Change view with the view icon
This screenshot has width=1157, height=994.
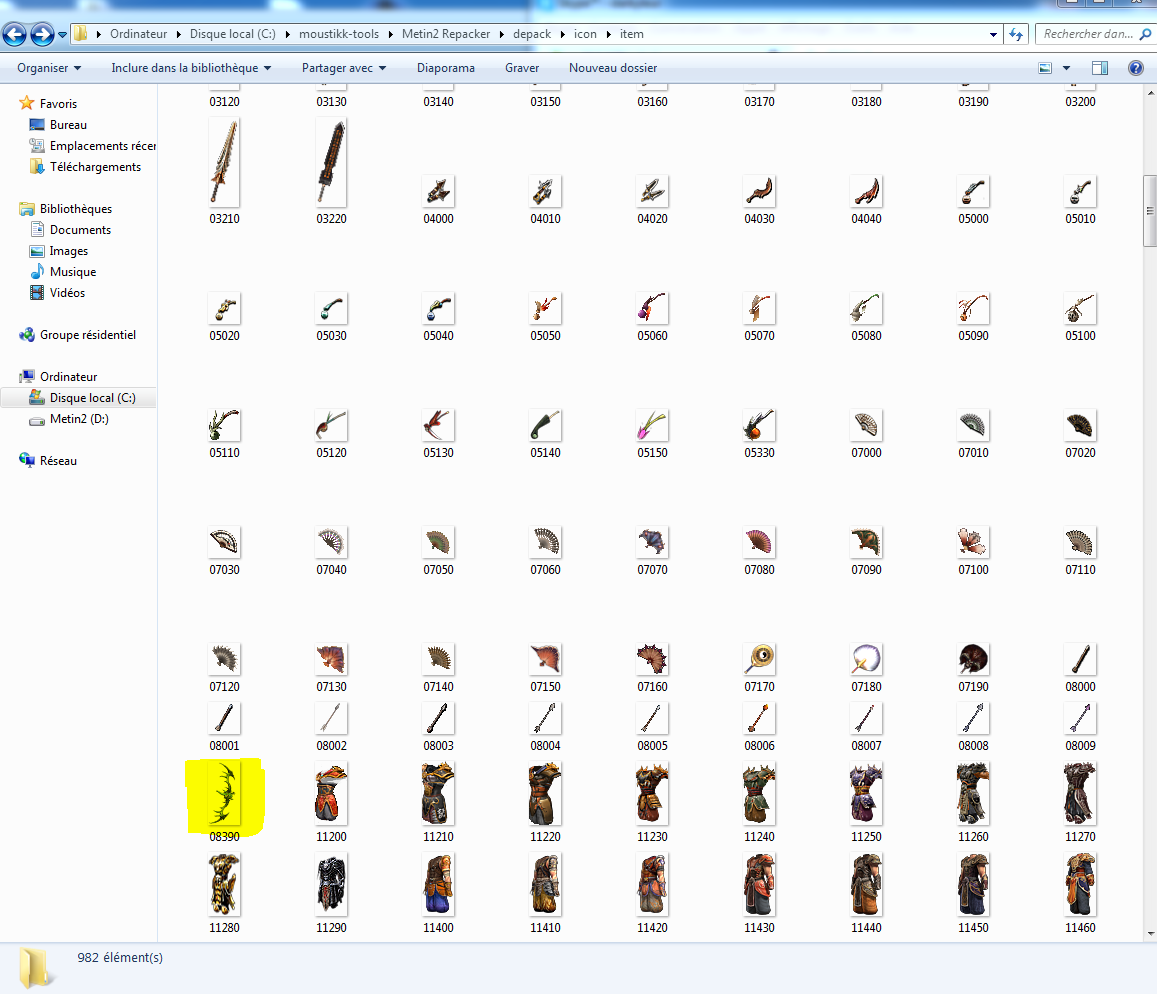tap(1045, 68)
